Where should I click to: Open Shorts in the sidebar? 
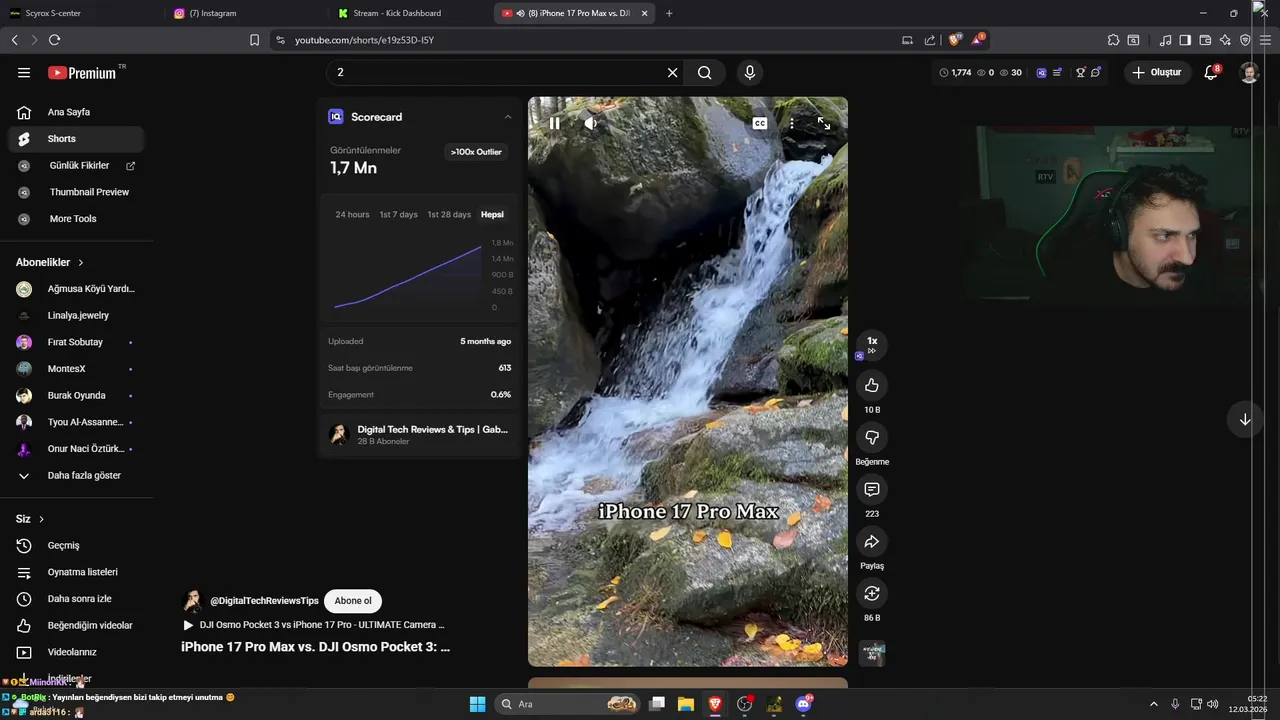pos(76,139)
